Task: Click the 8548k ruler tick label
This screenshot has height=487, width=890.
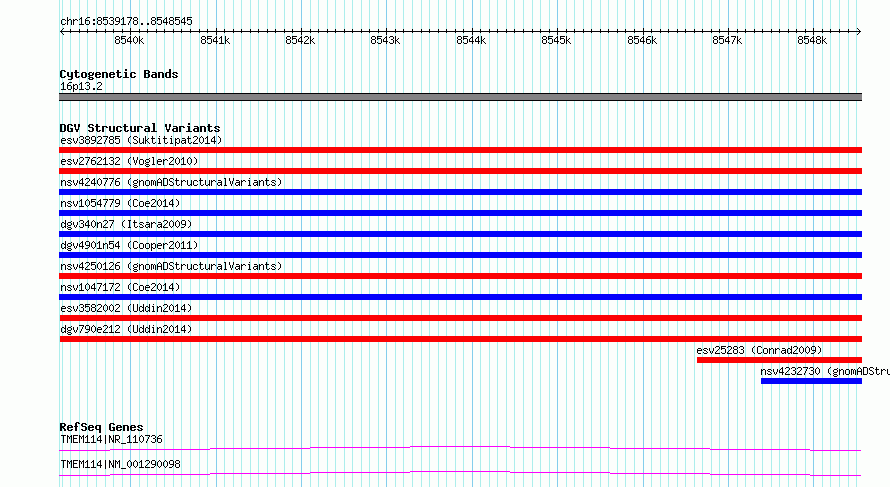Action: coord(812,40)
